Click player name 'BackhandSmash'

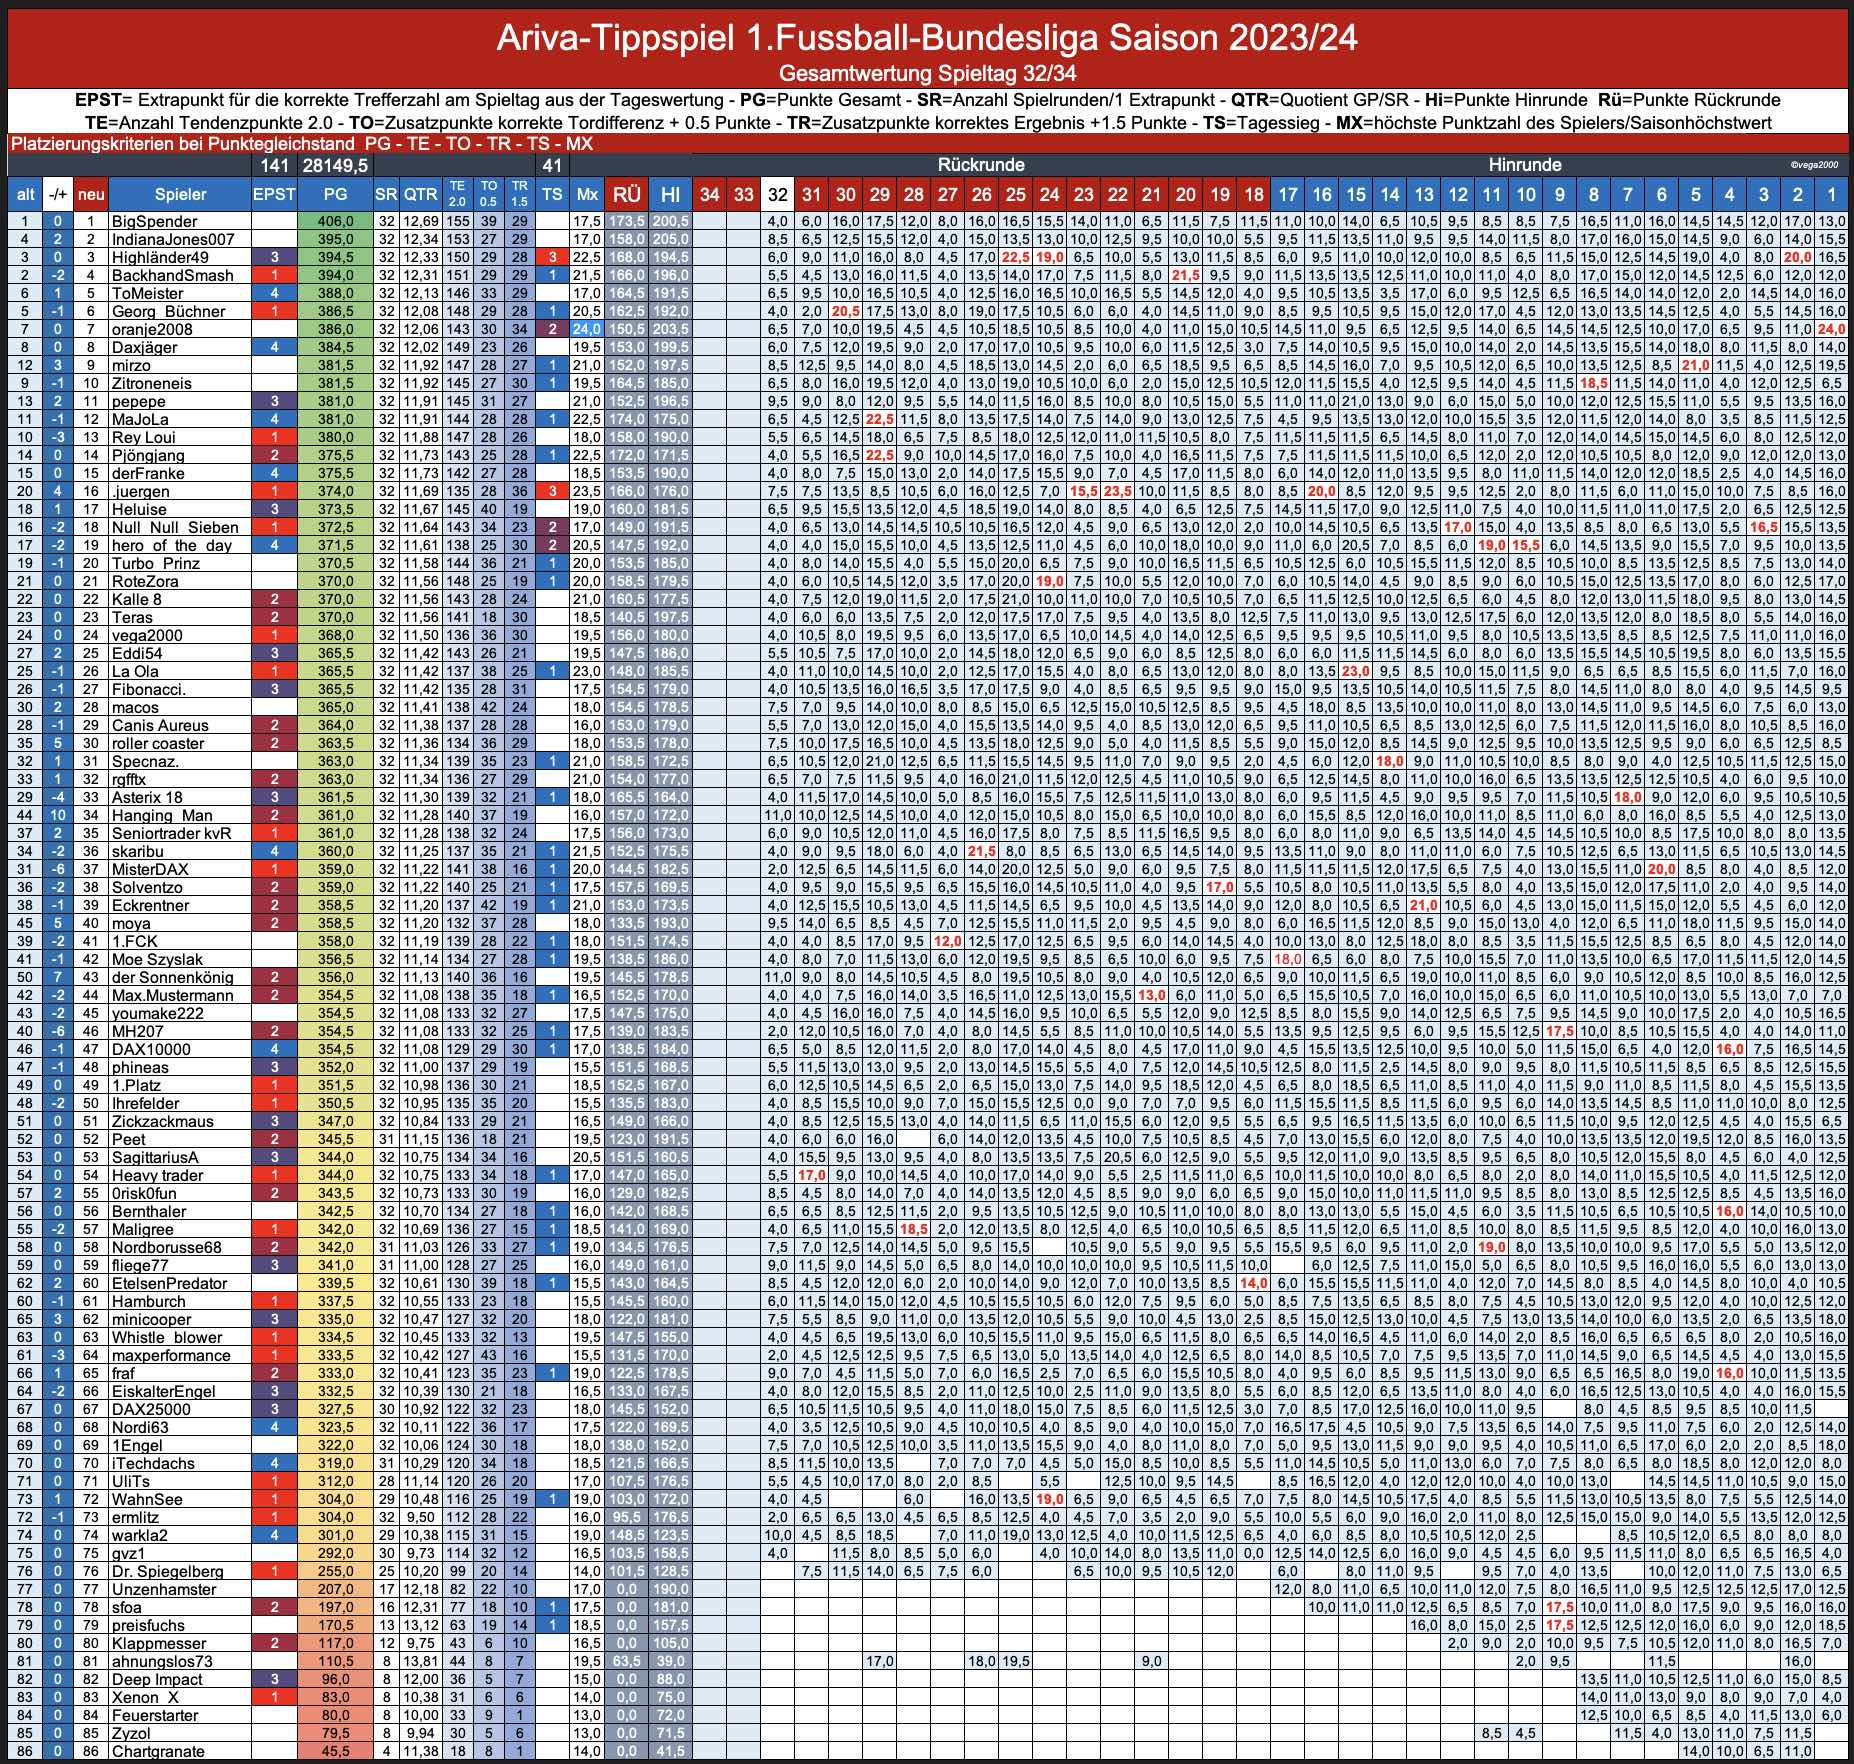(x=173, y=275)
